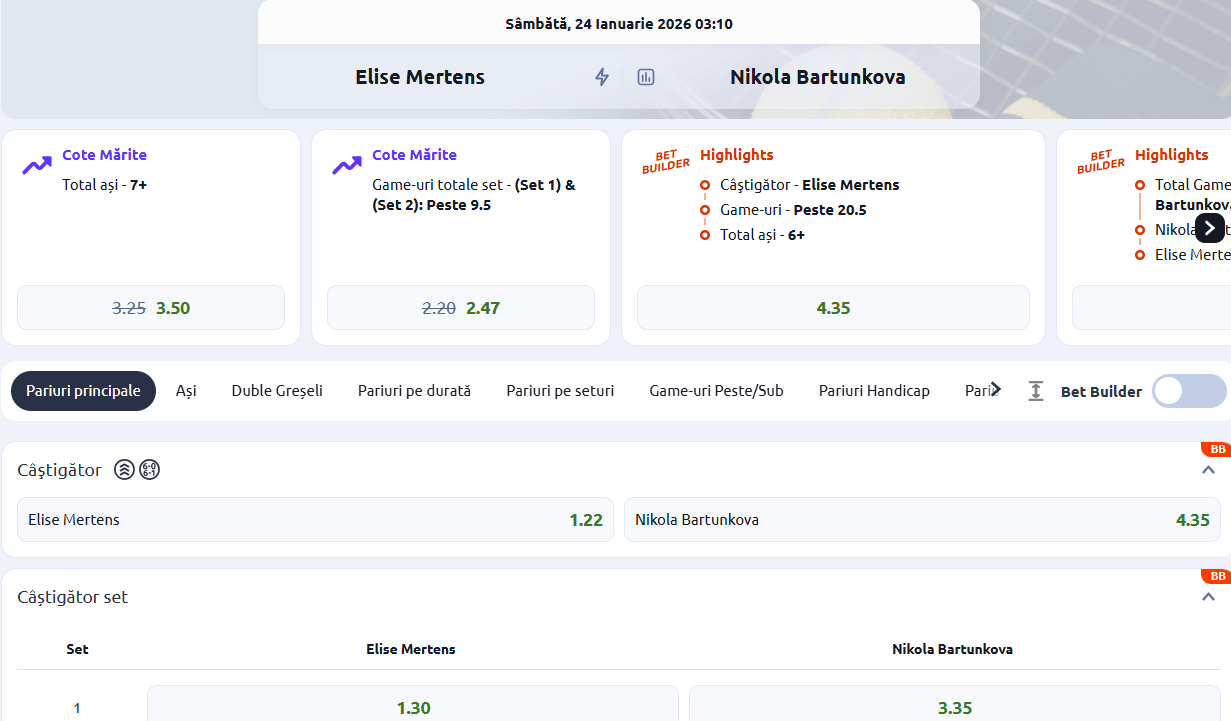
Task: Select the Pariuri Handicap tab
Action: [874, 391]
